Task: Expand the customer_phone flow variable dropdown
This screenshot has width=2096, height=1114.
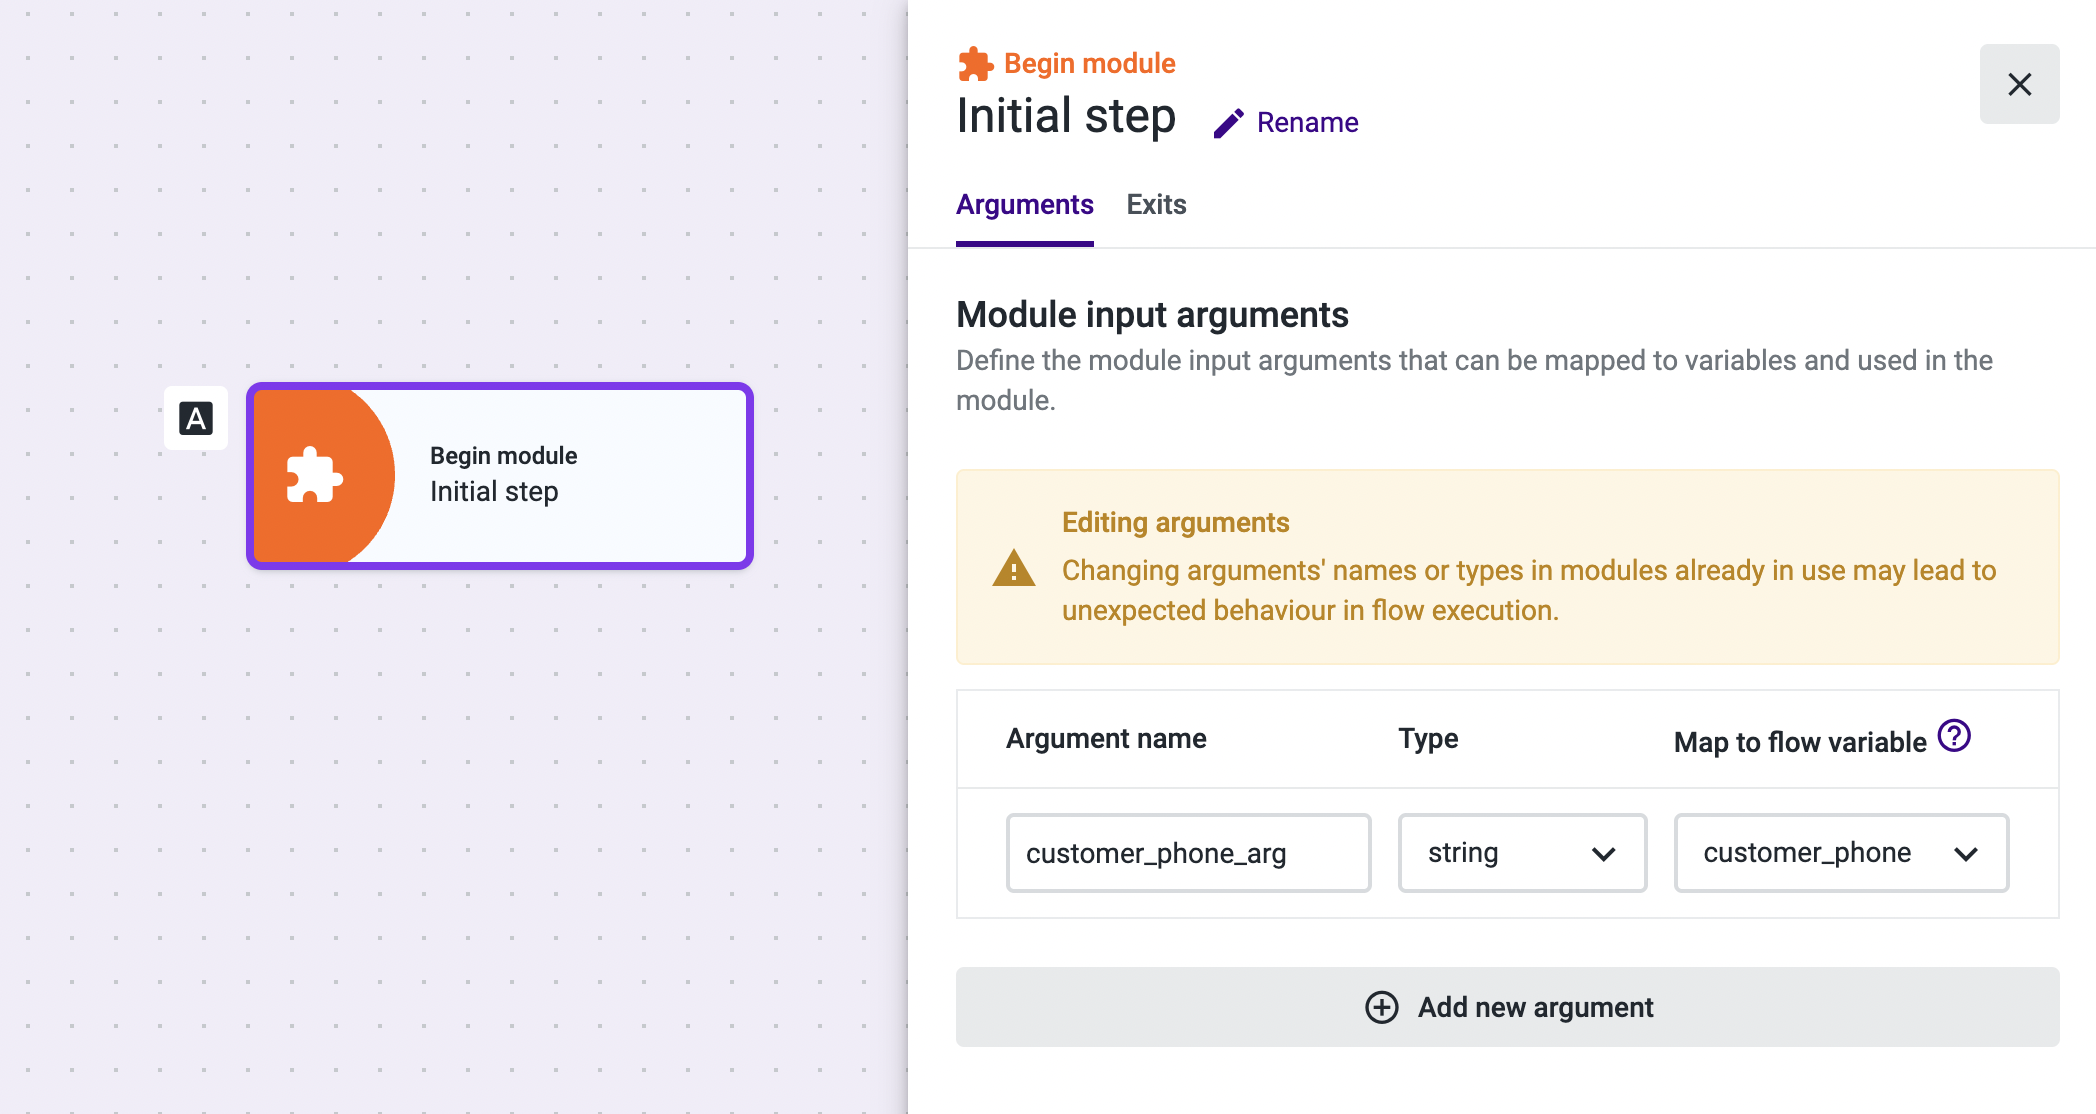Action: (1840, 853)
